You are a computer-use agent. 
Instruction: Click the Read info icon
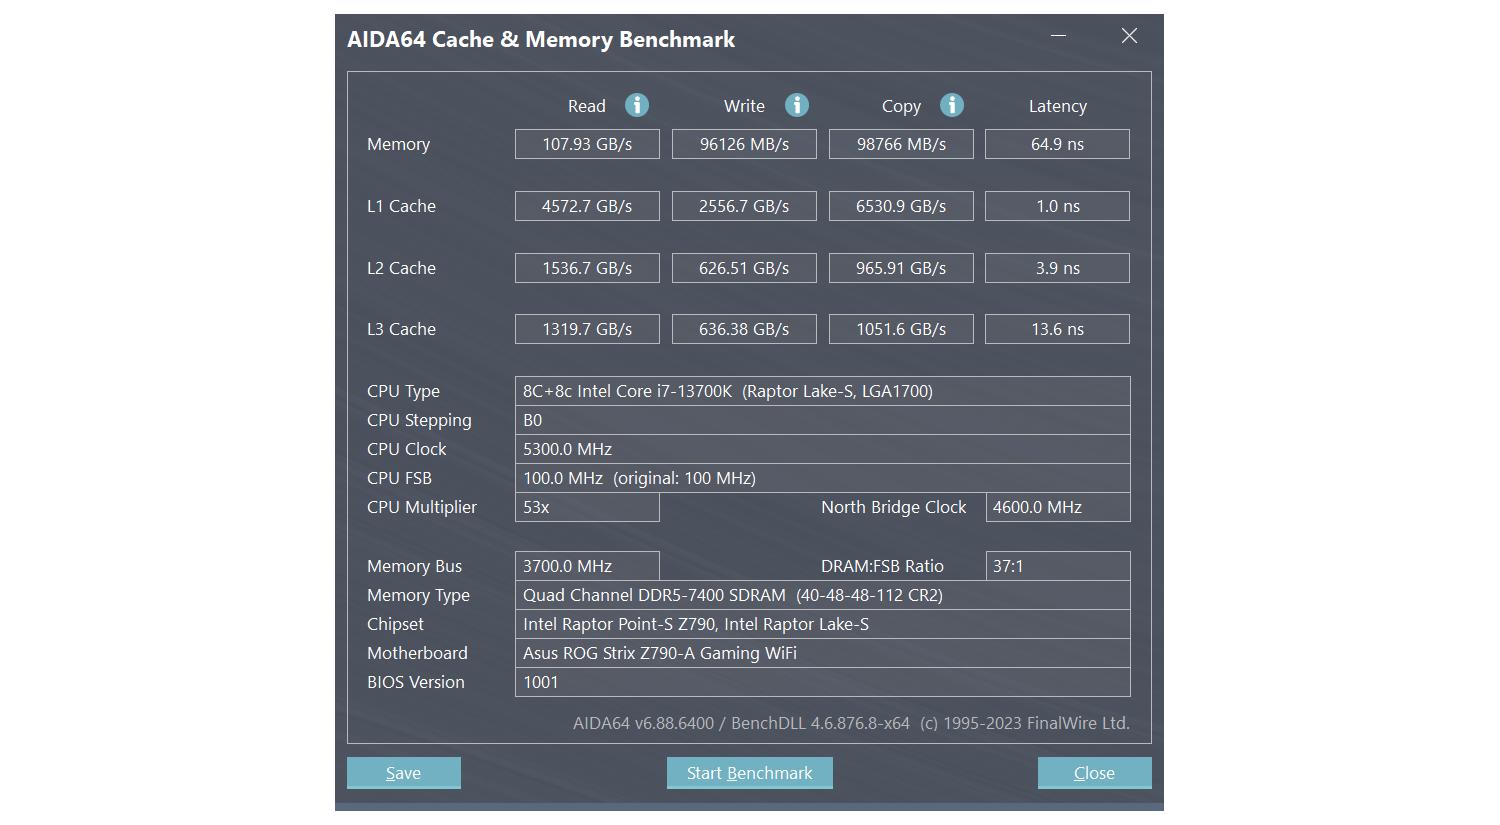pyautogui.click(x=637, y=105)
